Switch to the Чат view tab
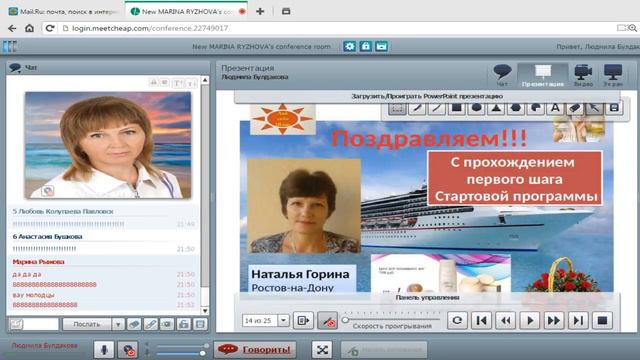The width and height of the screenshot is (640, 360). pos(502,76)
